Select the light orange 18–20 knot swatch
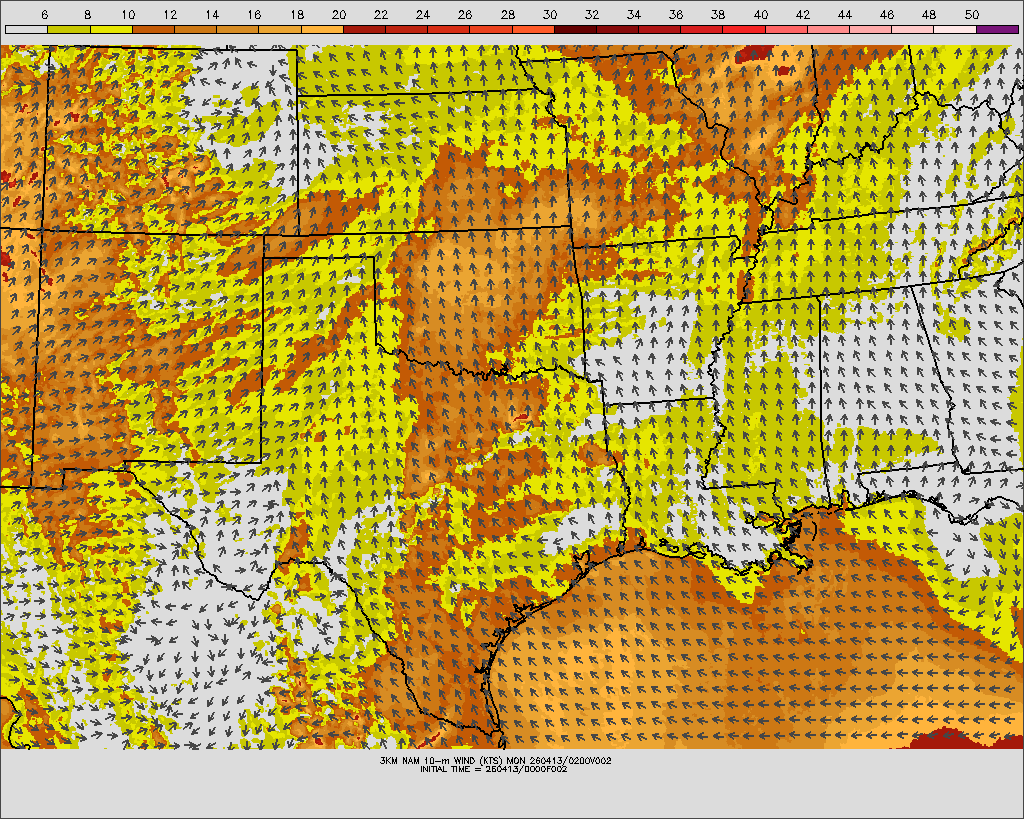 pos(322,30)
